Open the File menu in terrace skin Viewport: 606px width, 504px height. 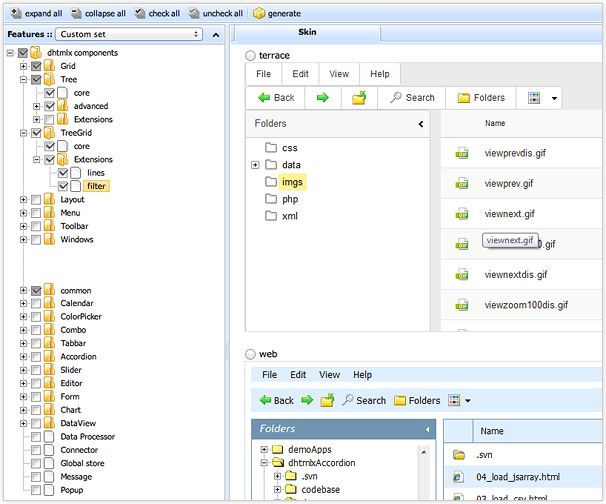(x=264, y=74)
